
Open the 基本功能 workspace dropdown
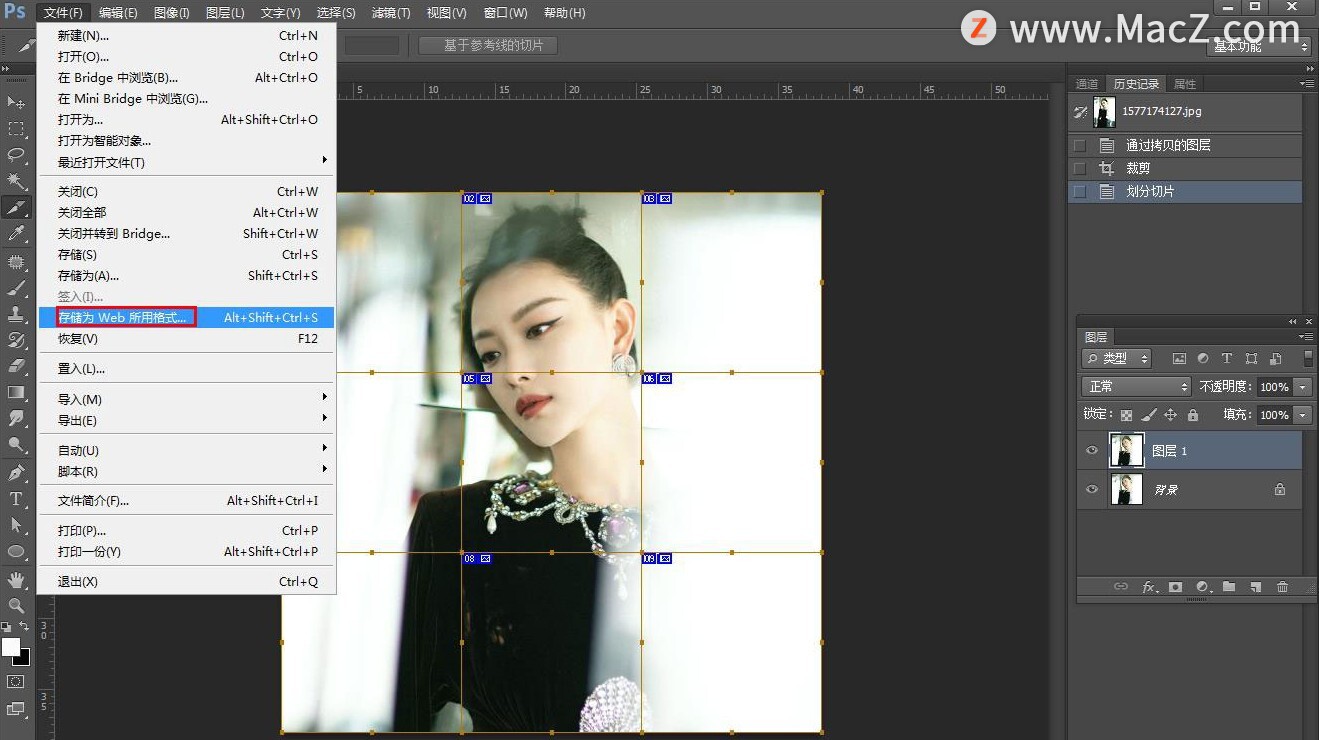1260,46
